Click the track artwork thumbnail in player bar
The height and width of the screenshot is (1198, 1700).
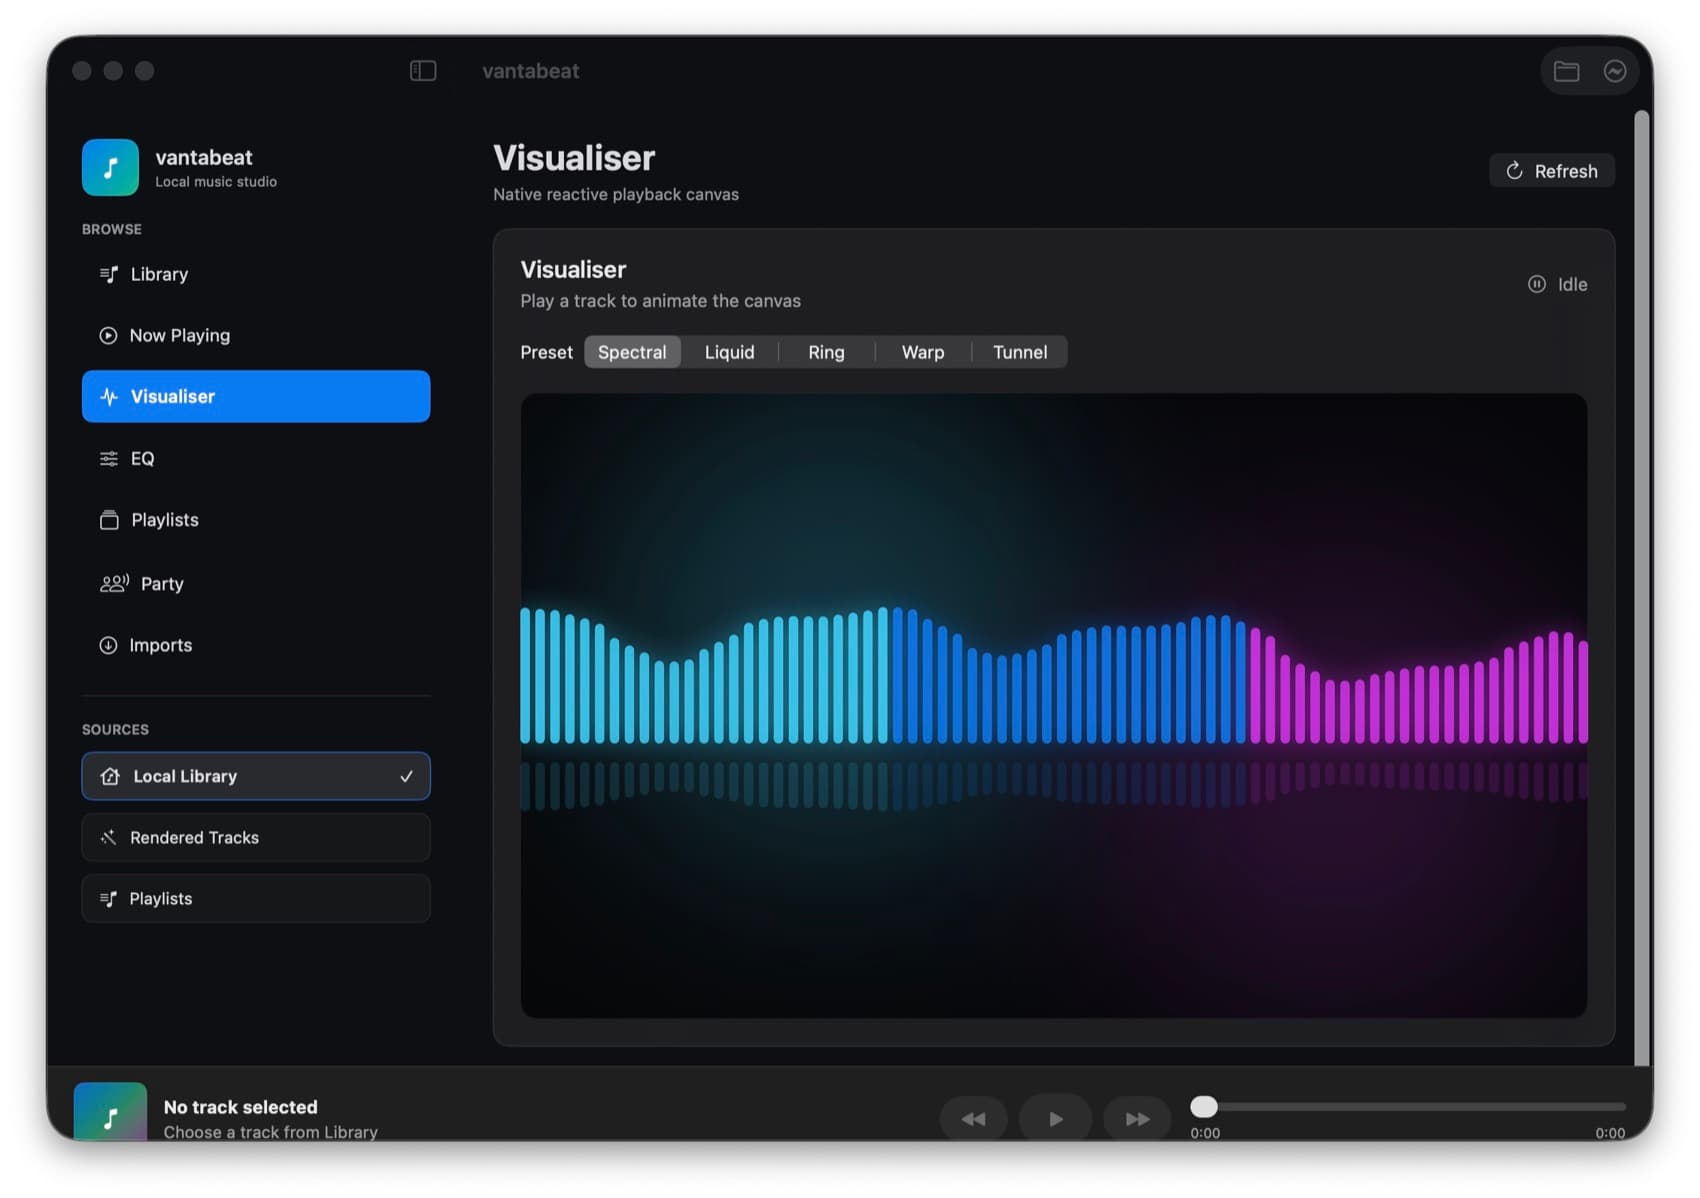tap(110, 1112)
